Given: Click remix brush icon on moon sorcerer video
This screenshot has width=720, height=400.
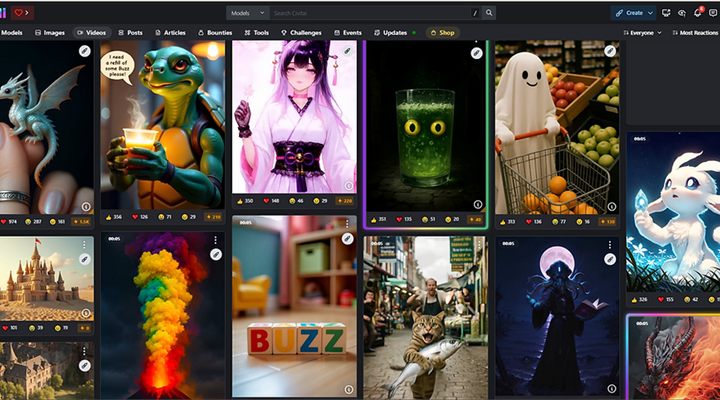Looking at the screenshot, I should (610, 259).
